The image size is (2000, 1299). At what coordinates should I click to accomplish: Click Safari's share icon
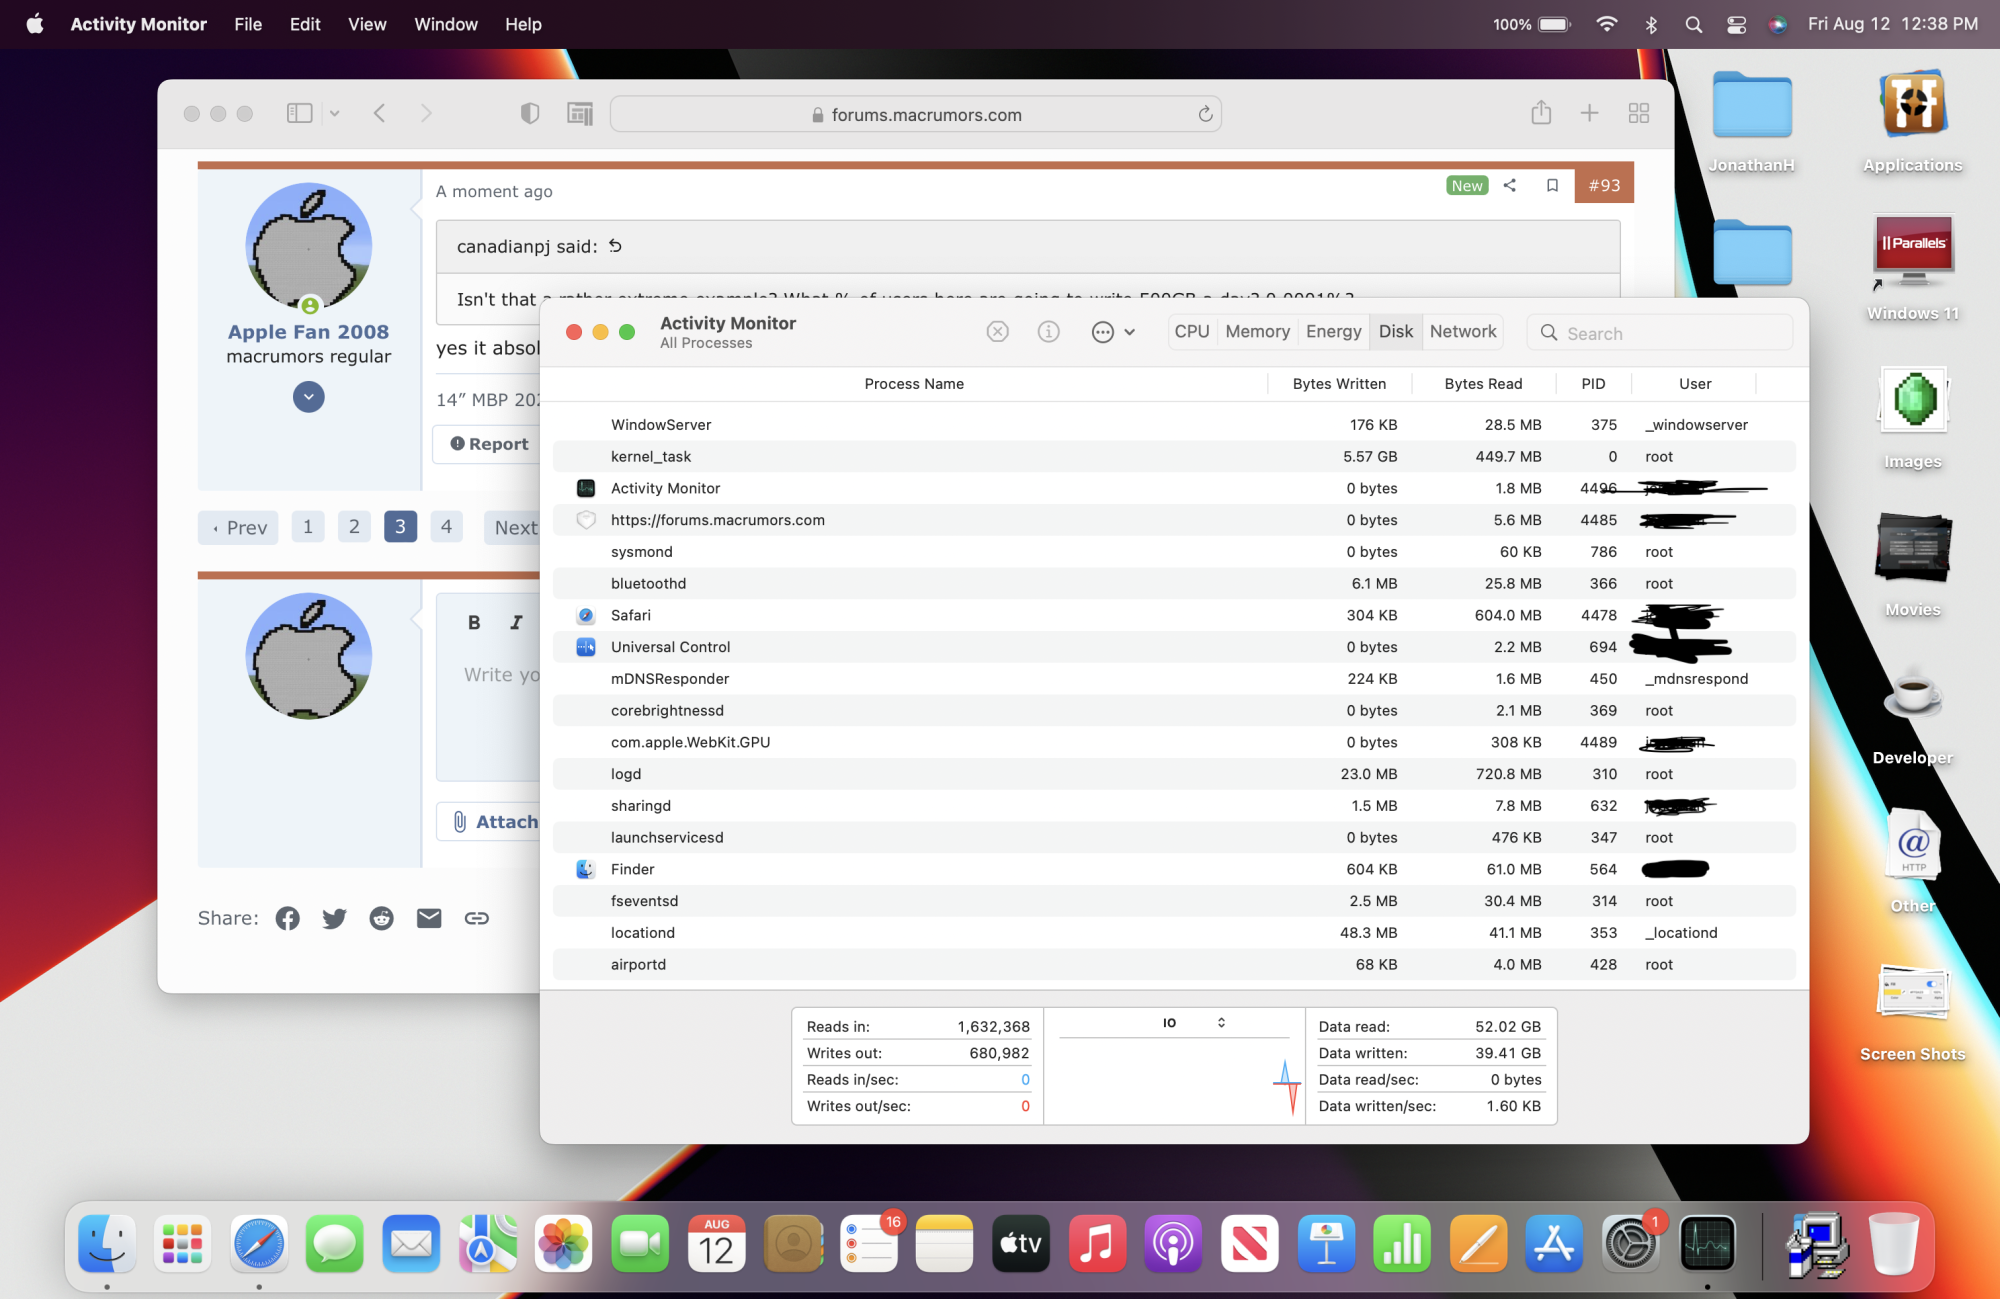pos(1540,114)
